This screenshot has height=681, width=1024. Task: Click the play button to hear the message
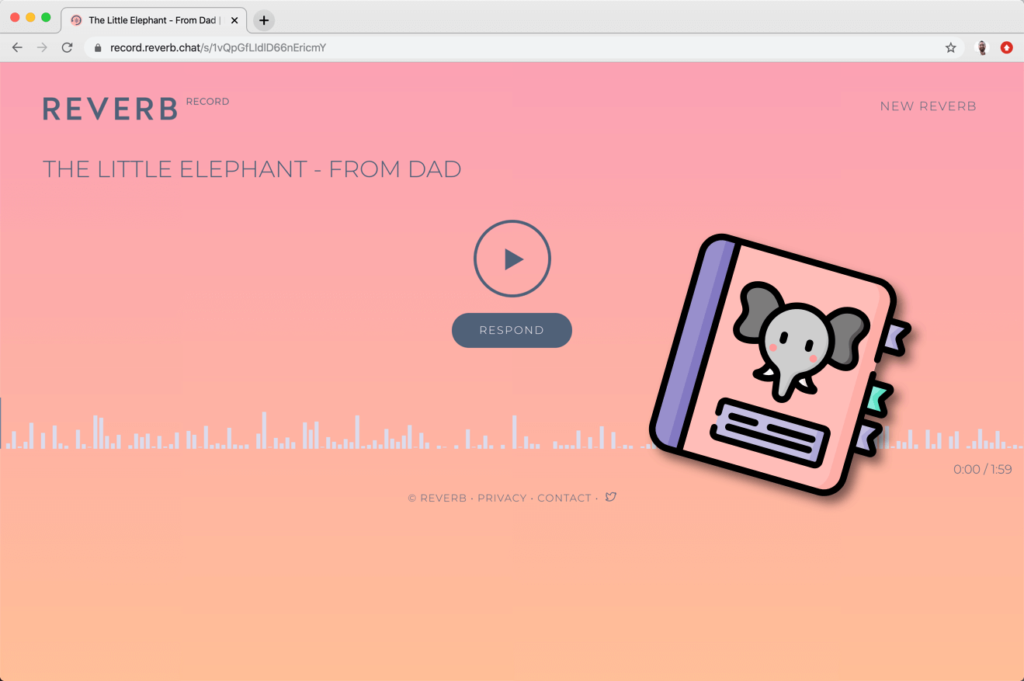pos(511,258)
